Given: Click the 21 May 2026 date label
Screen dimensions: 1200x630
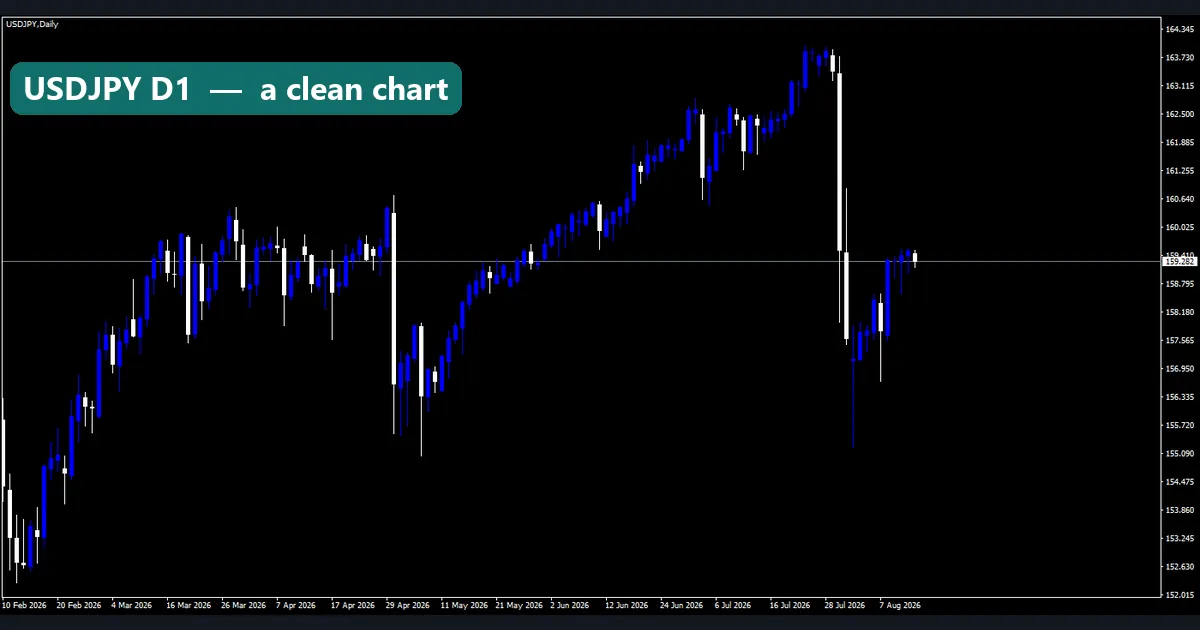Looking at the screenshot, I should 518,605.
